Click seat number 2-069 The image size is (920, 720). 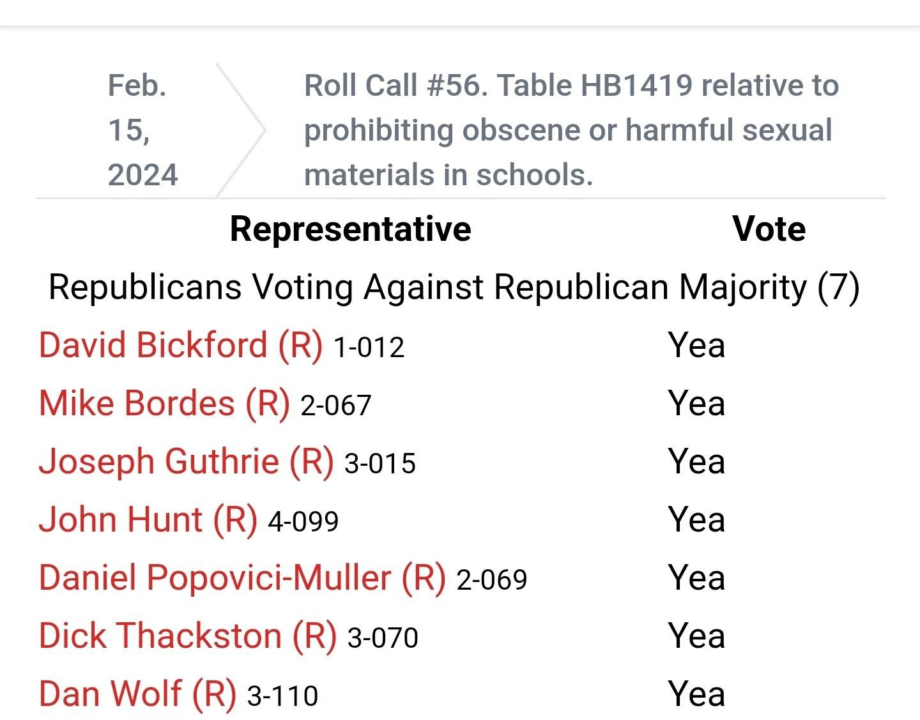click(491, 580)
